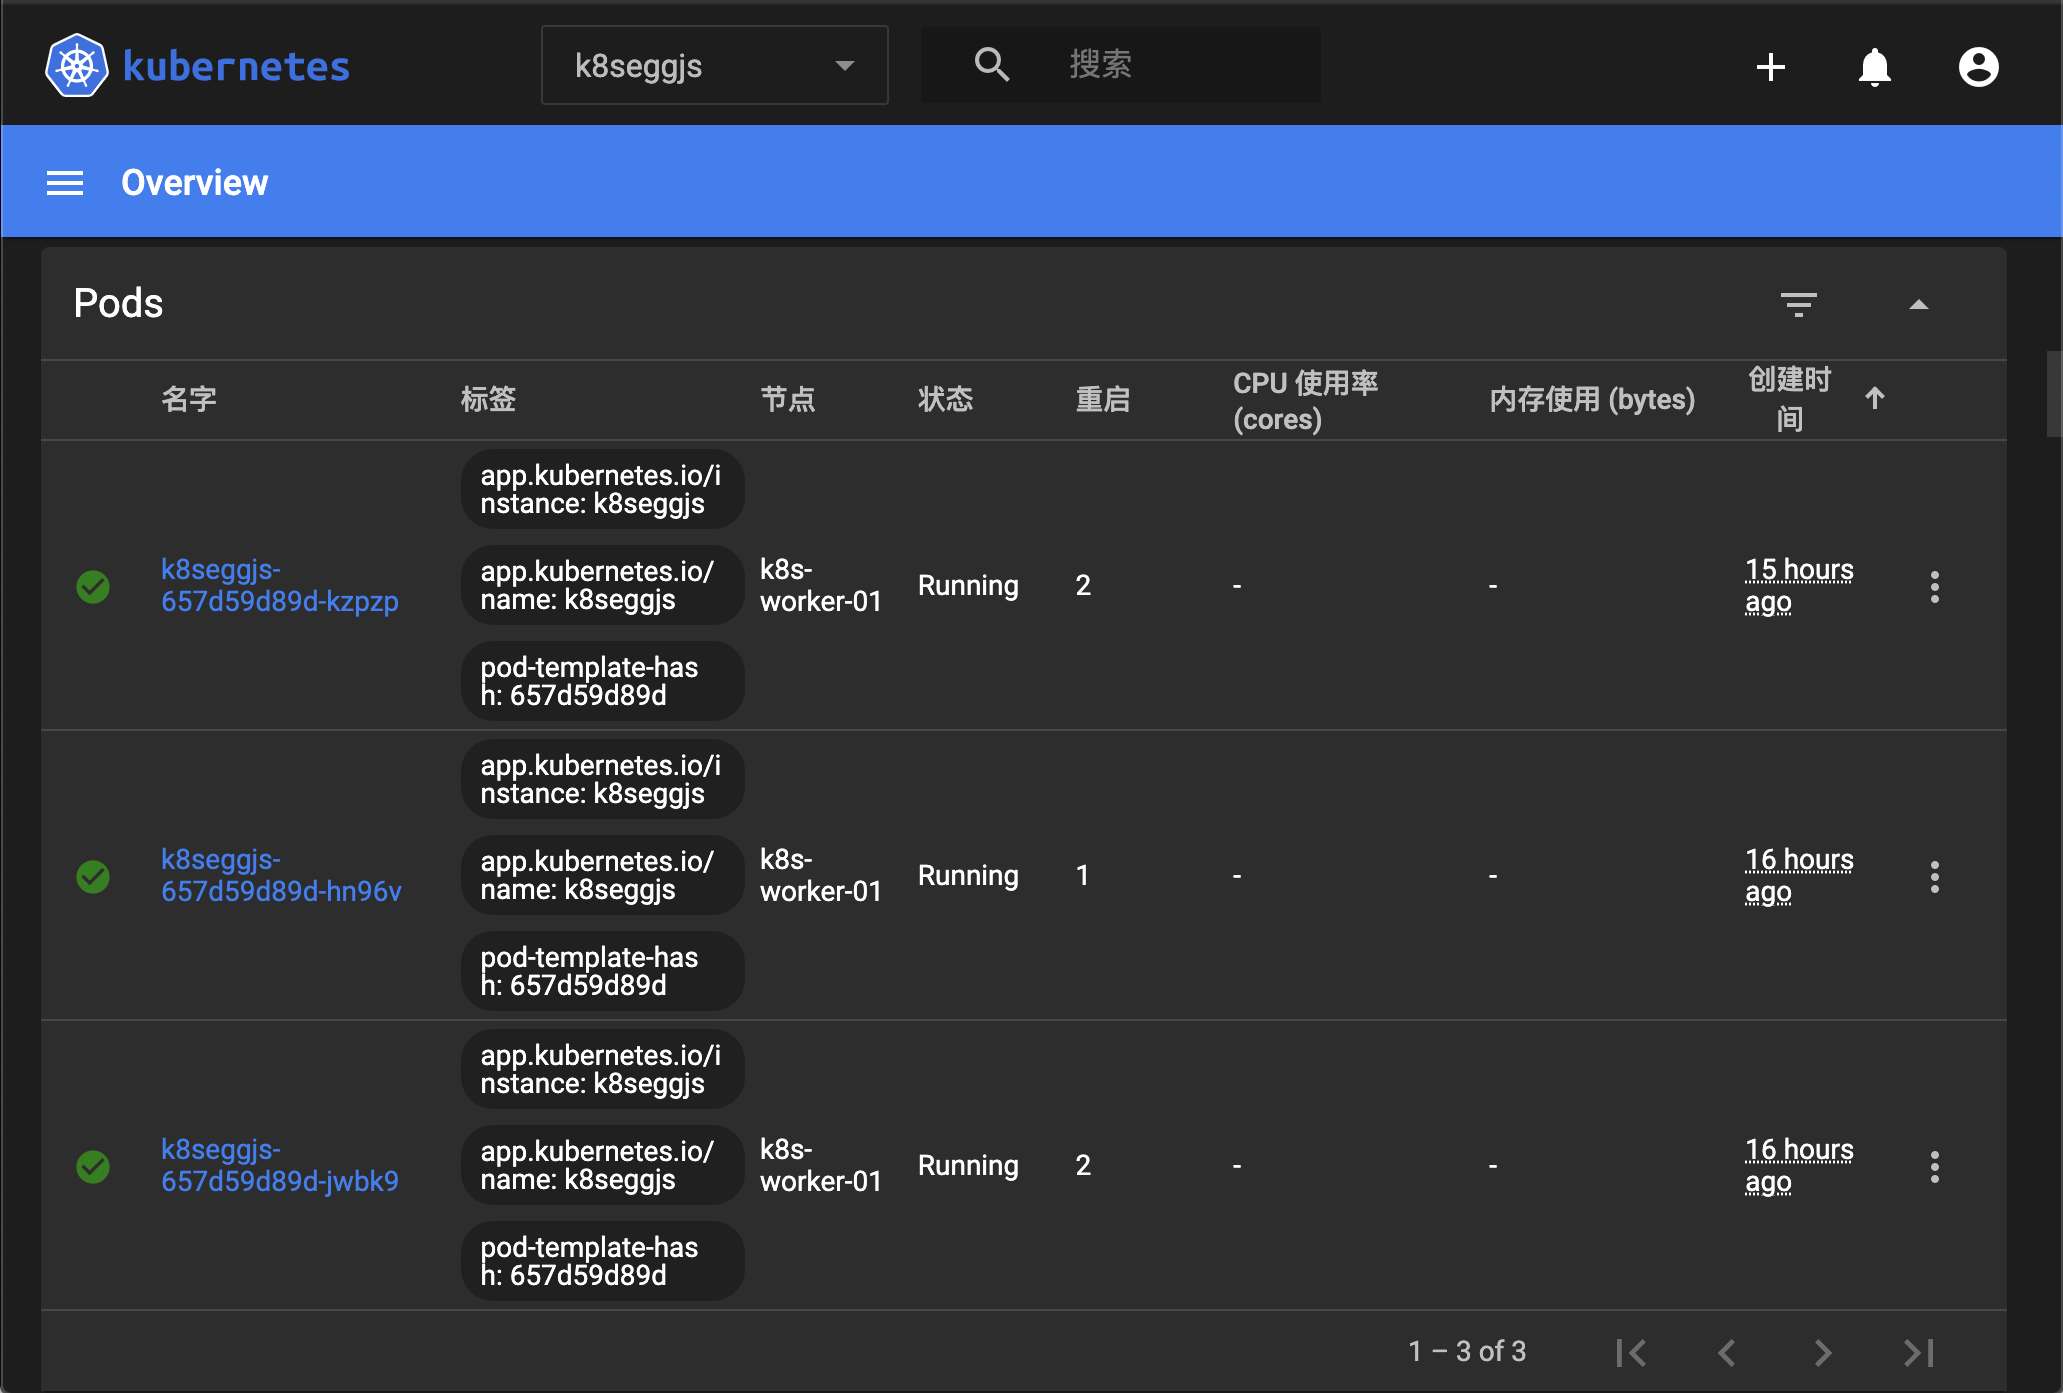Go to last page of pods
Screen dimensions: 2063x1393
[x=1918, y=1352]
